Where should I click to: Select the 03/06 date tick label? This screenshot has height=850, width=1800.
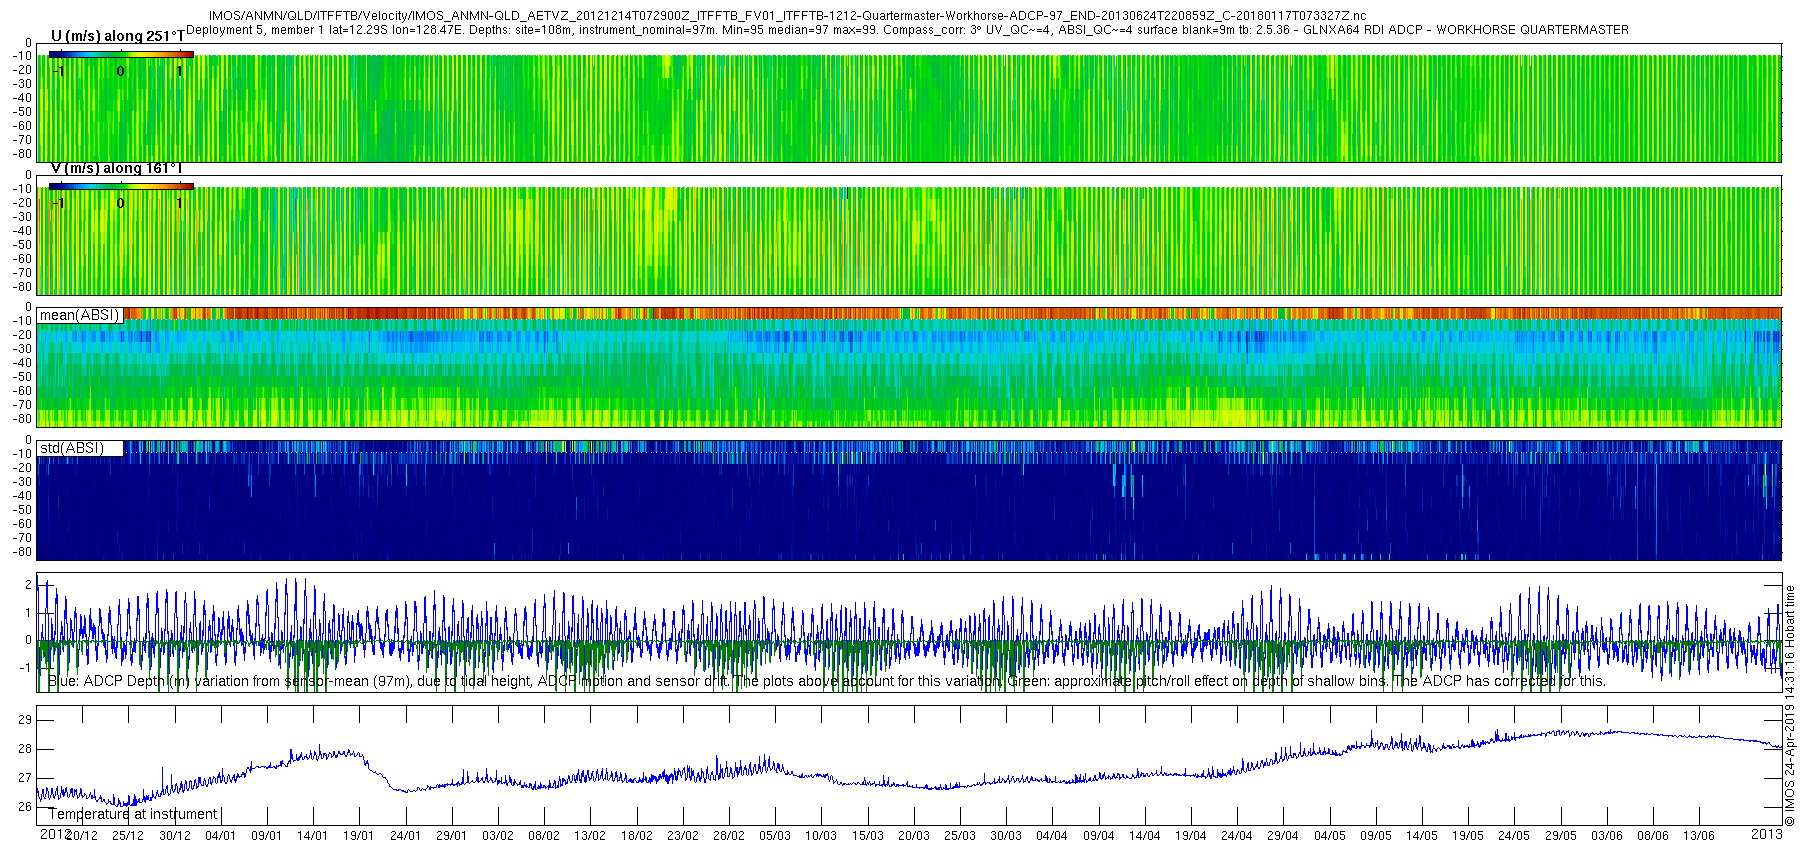tap(1607, 836)
